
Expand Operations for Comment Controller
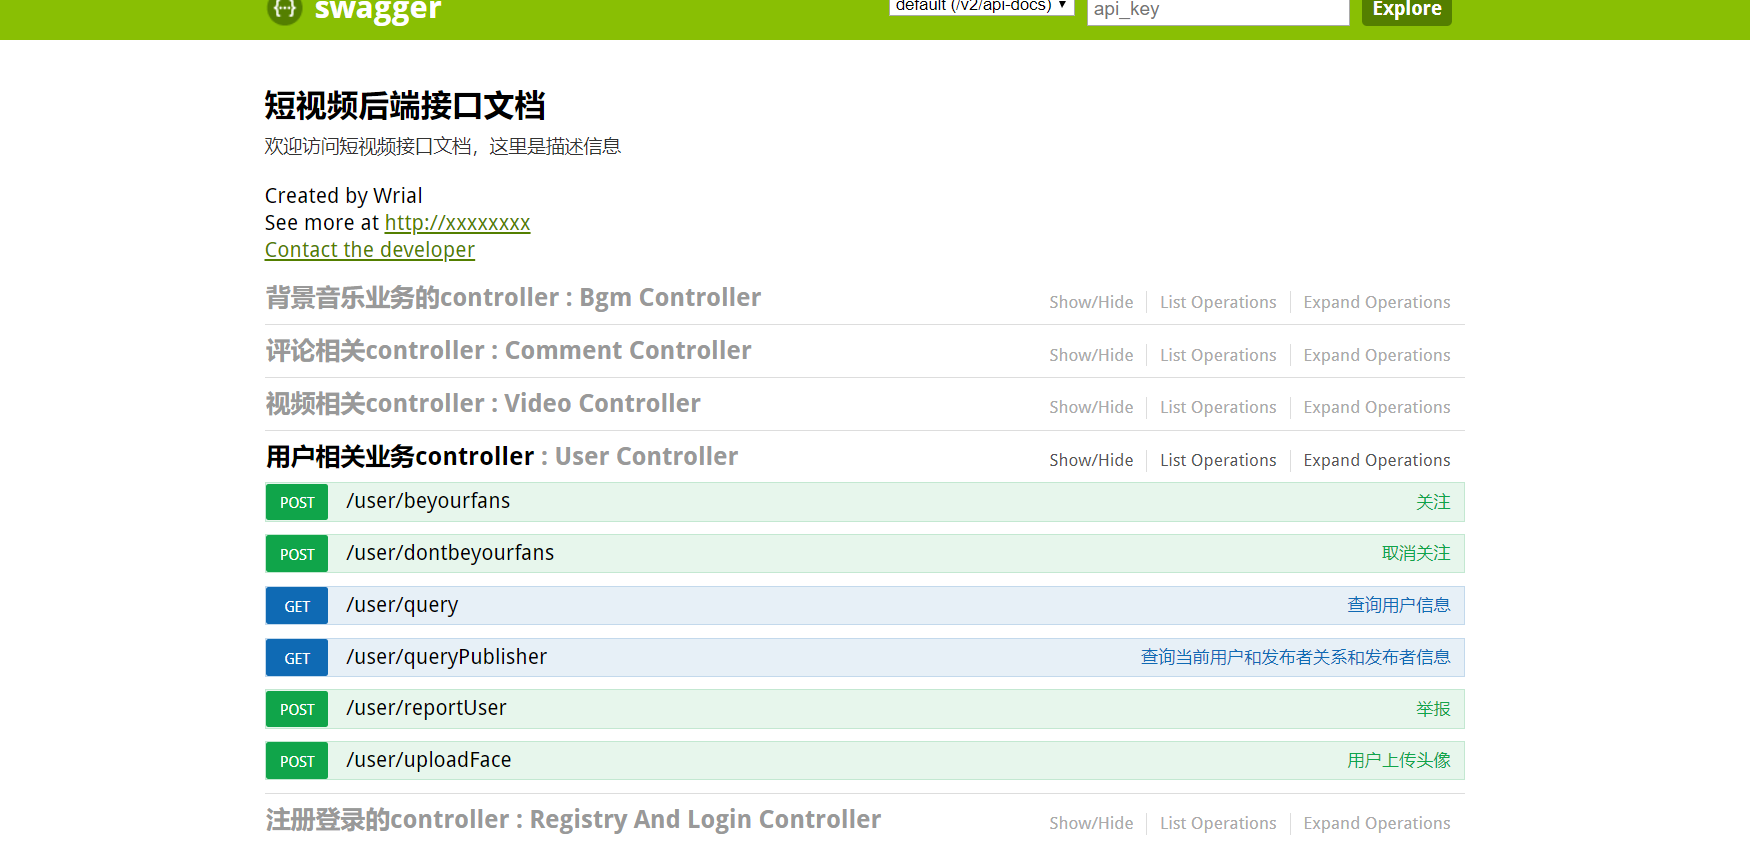(x=1376, y=355)
